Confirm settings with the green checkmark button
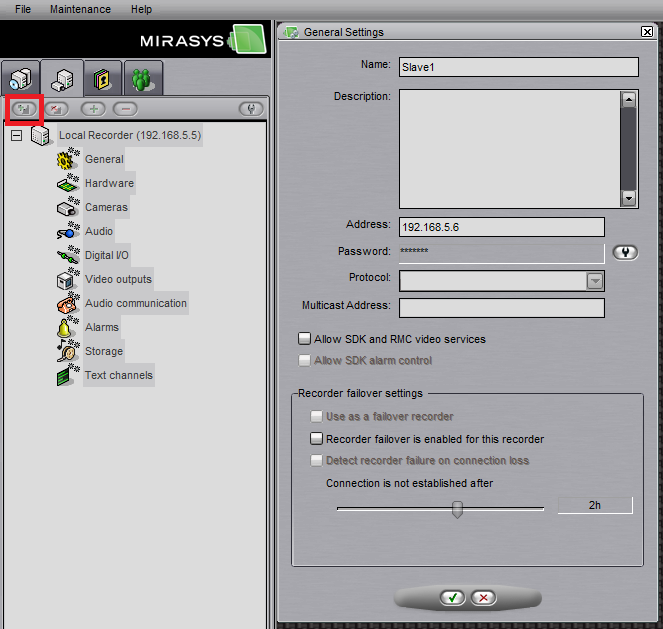The image size is (663, 629). tap(453, 597)
